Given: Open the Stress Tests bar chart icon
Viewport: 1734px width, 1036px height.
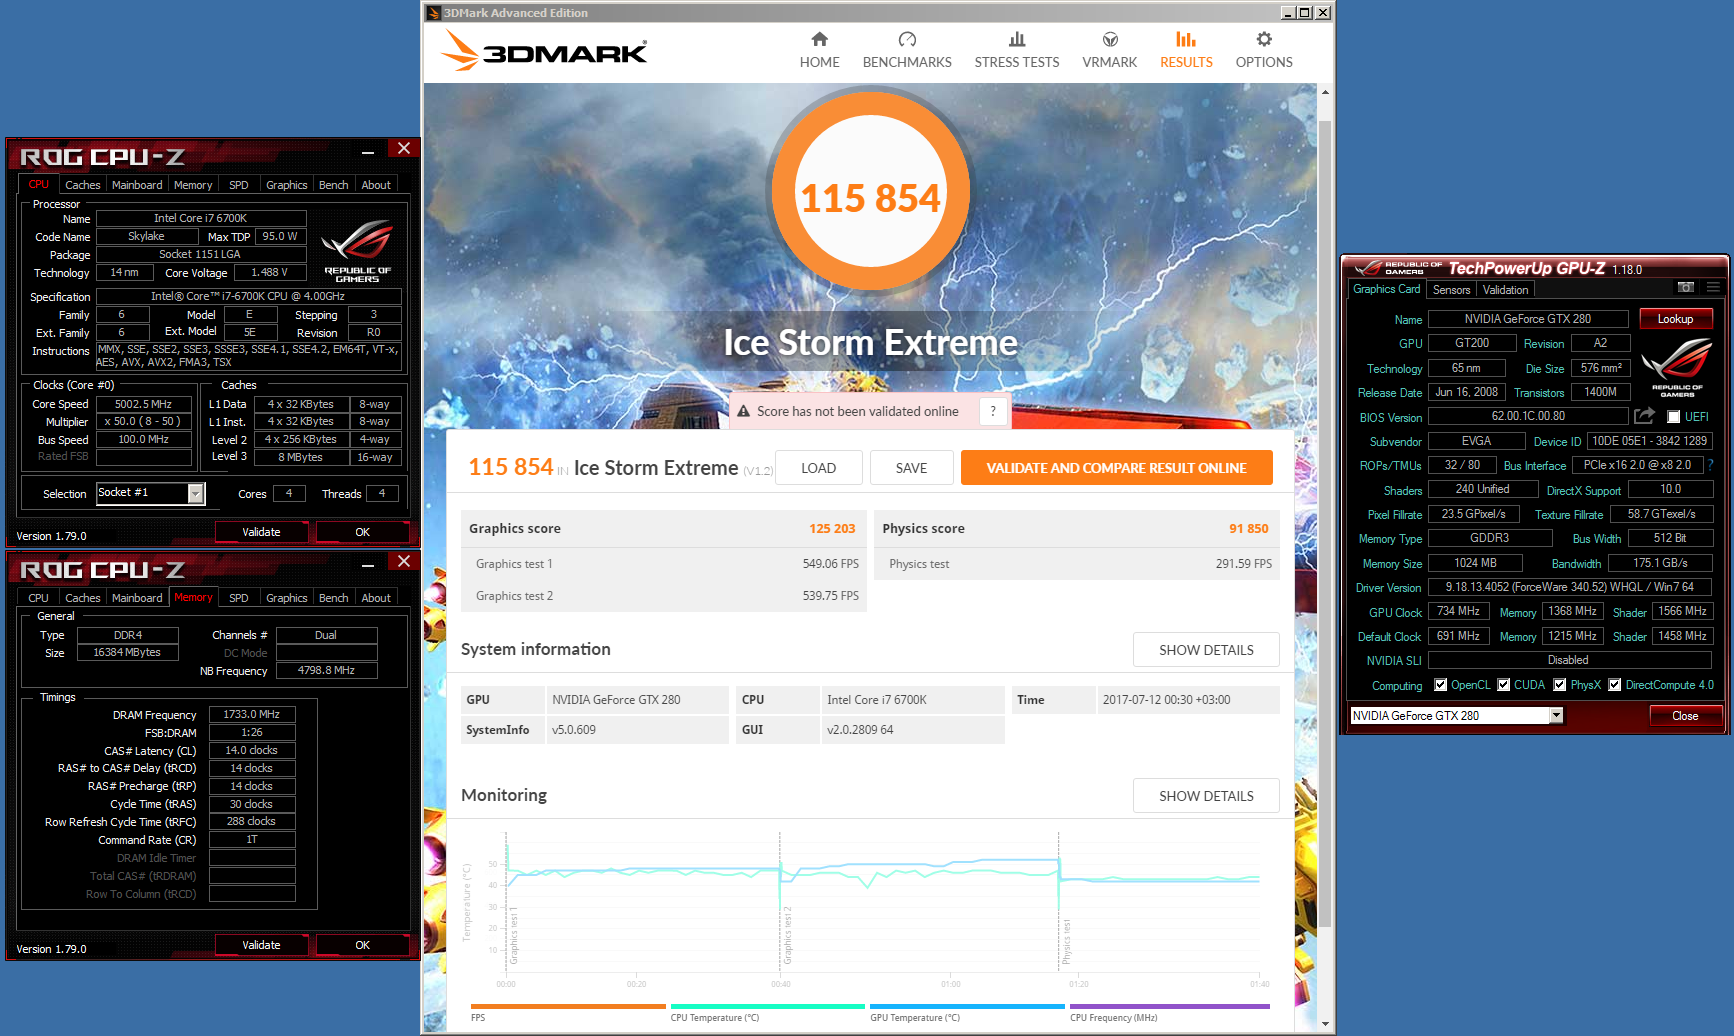Looking at the screenshot, I should coord(1017,39).
